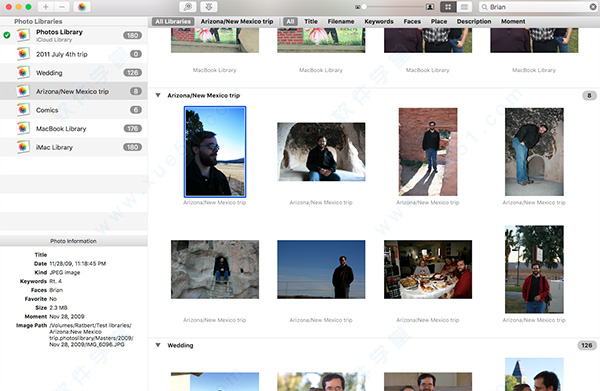The height and width of the screenshot is (391, 600).
Task: Filter search by Title
Action: [x=311, y=21]
